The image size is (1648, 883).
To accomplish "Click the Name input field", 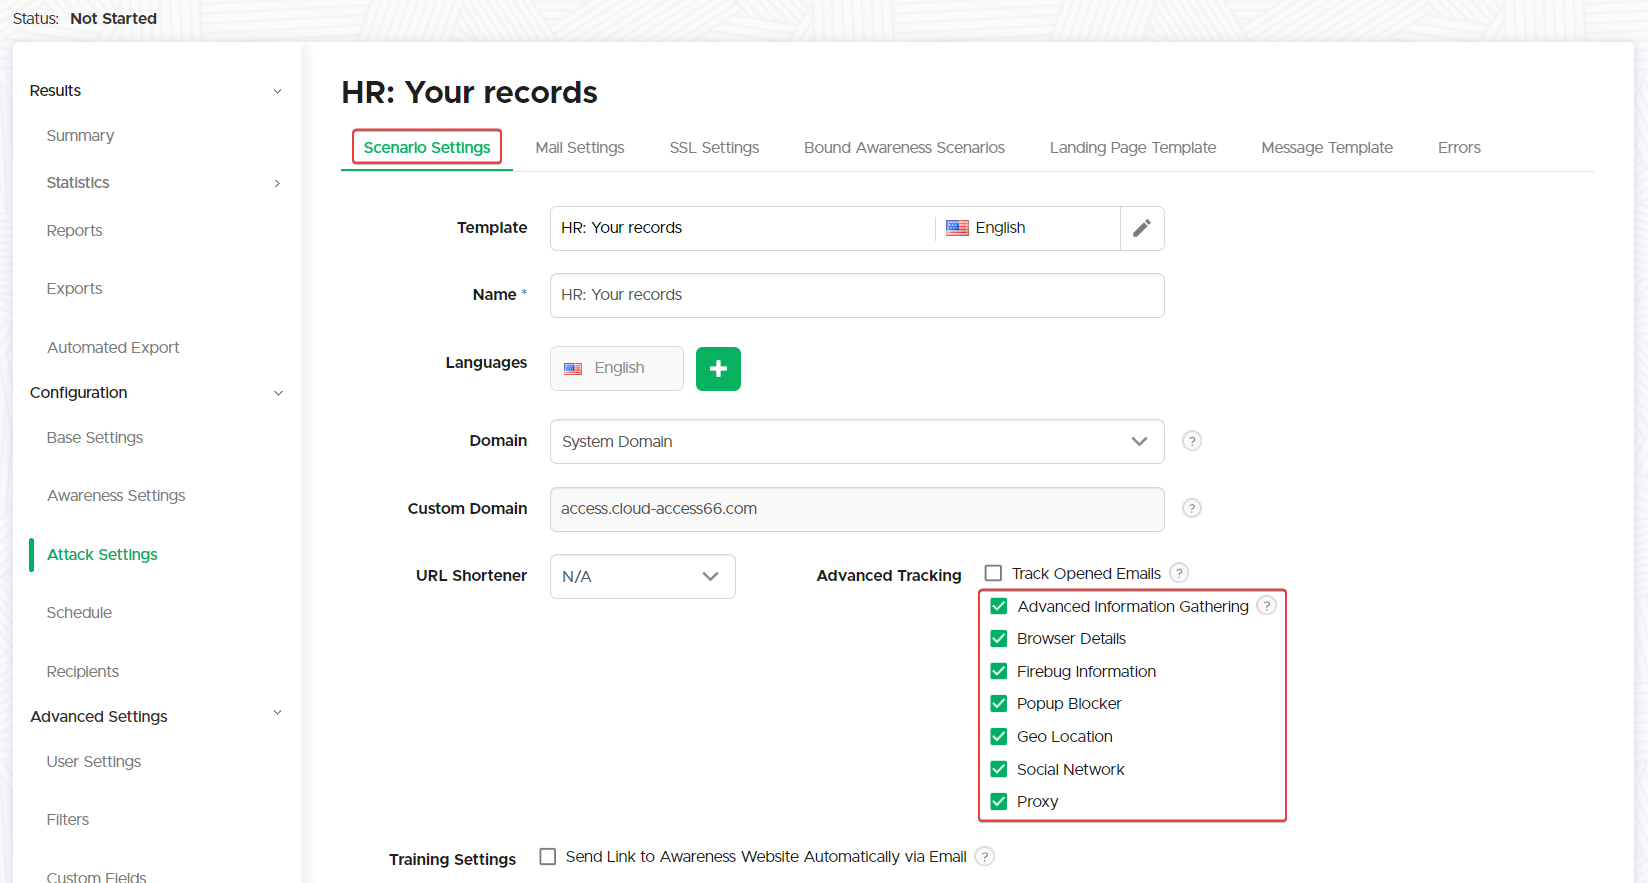I will pos(856,296).
